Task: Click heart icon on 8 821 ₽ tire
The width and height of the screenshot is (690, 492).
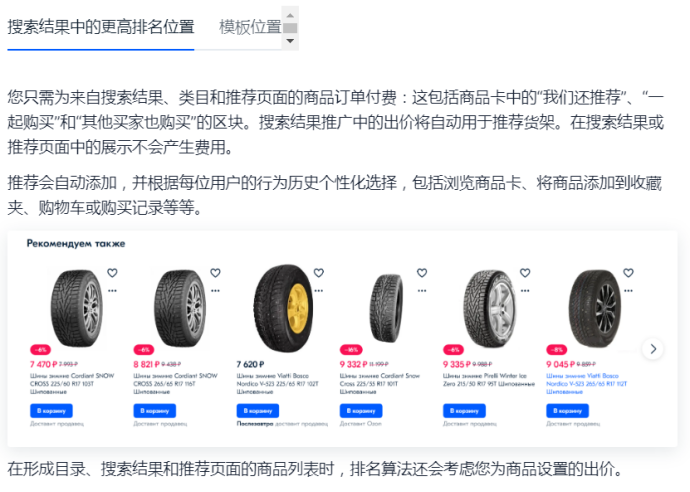Action: (x=215, y=273)
